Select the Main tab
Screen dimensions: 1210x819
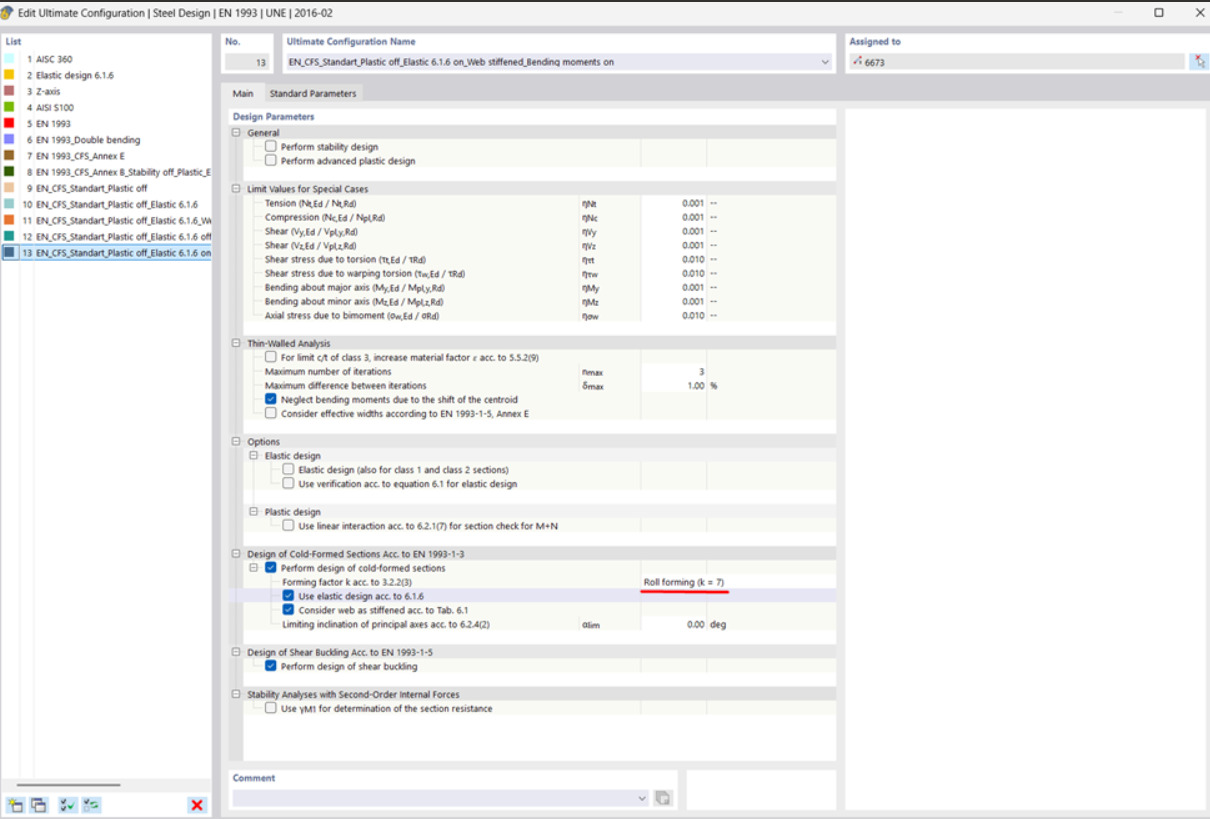pos(242,94)
